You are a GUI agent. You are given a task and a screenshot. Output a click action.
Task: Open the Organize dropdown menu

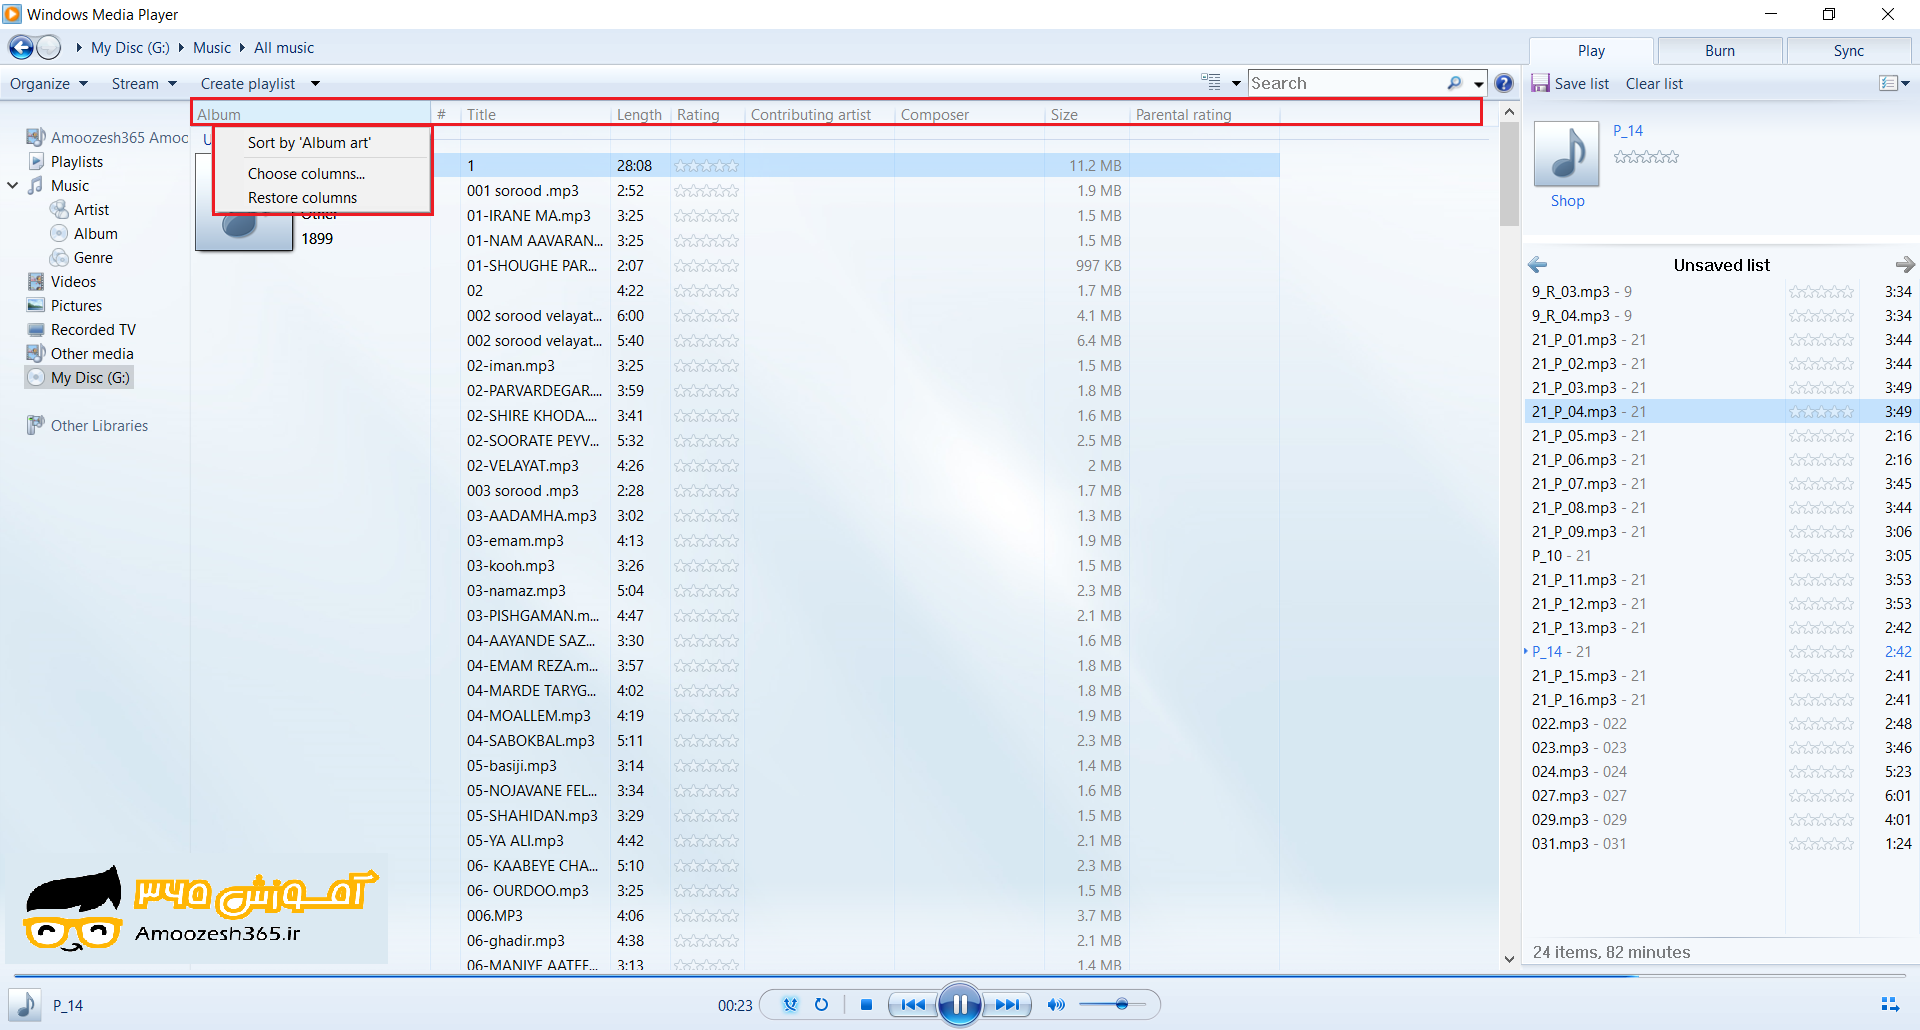[49, 84]
